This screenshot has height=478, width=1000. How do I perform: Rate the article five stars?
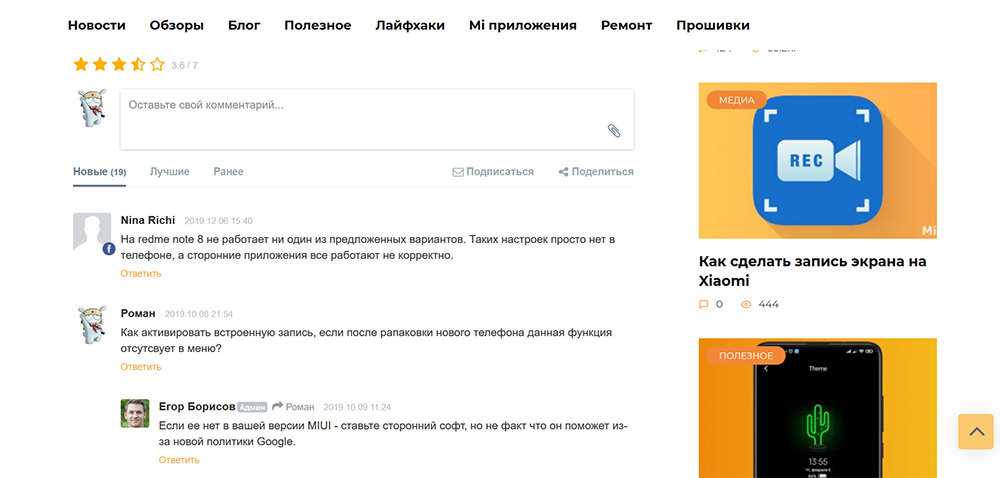pyautogui.click(x=157, y=64)
